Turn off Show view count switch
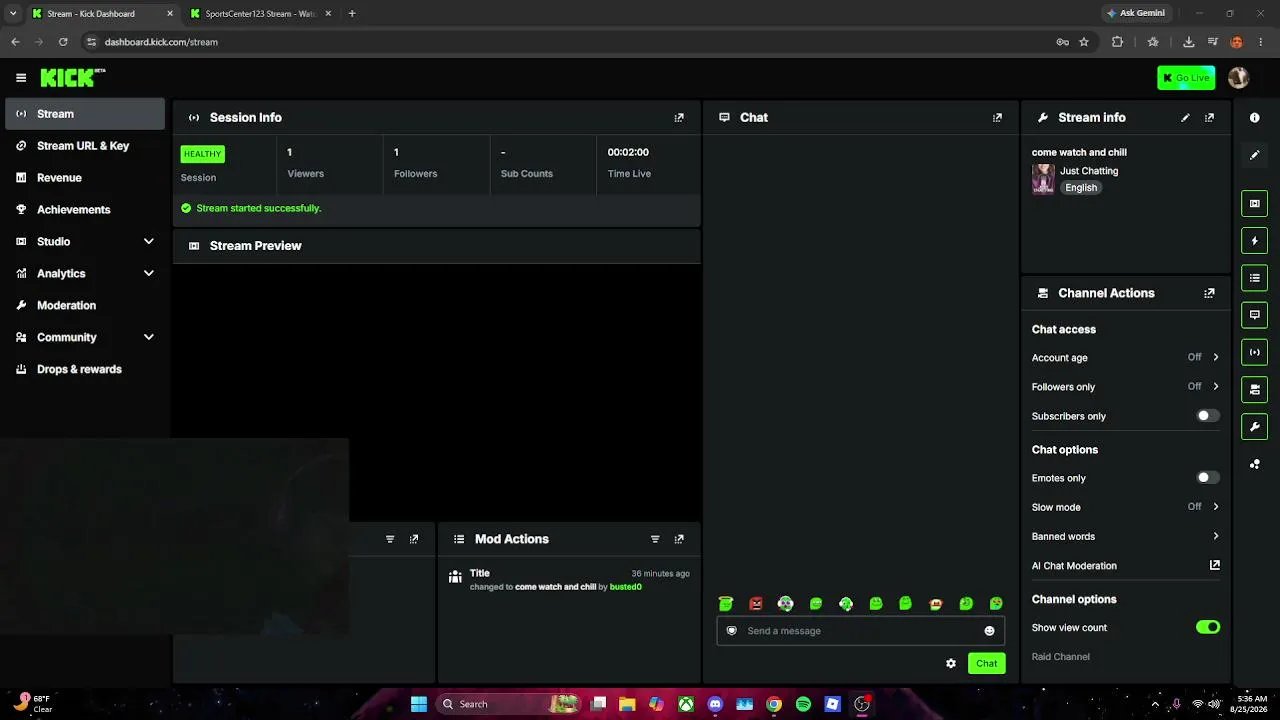 (x=1208, y=627)
